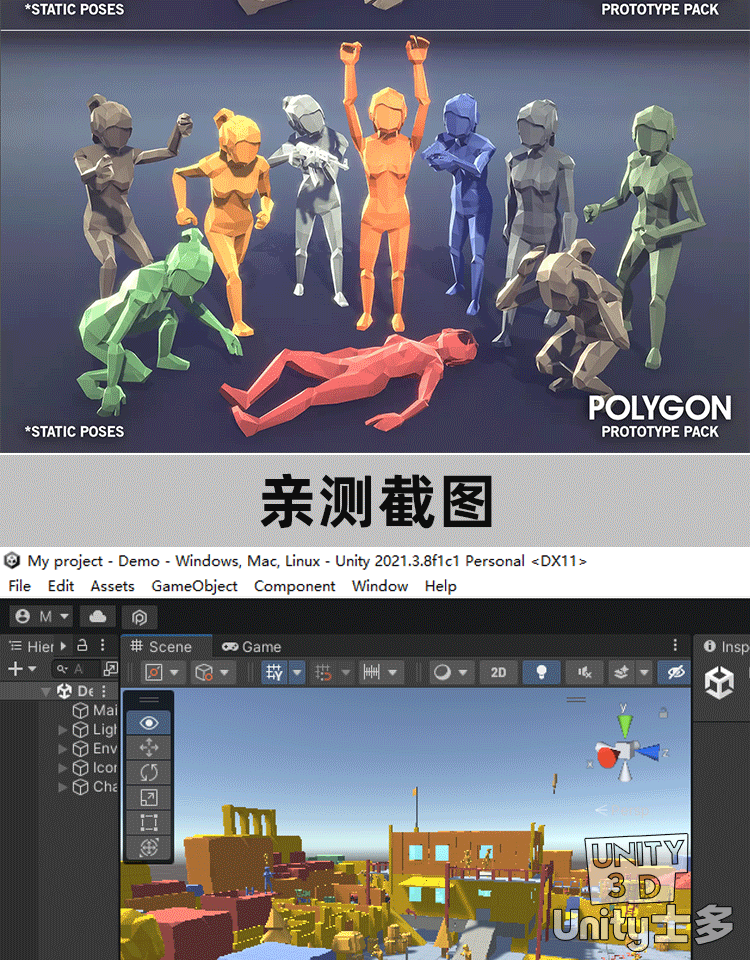Open the GameObject menu
The image size is (750, 960).
click(194, 586)
